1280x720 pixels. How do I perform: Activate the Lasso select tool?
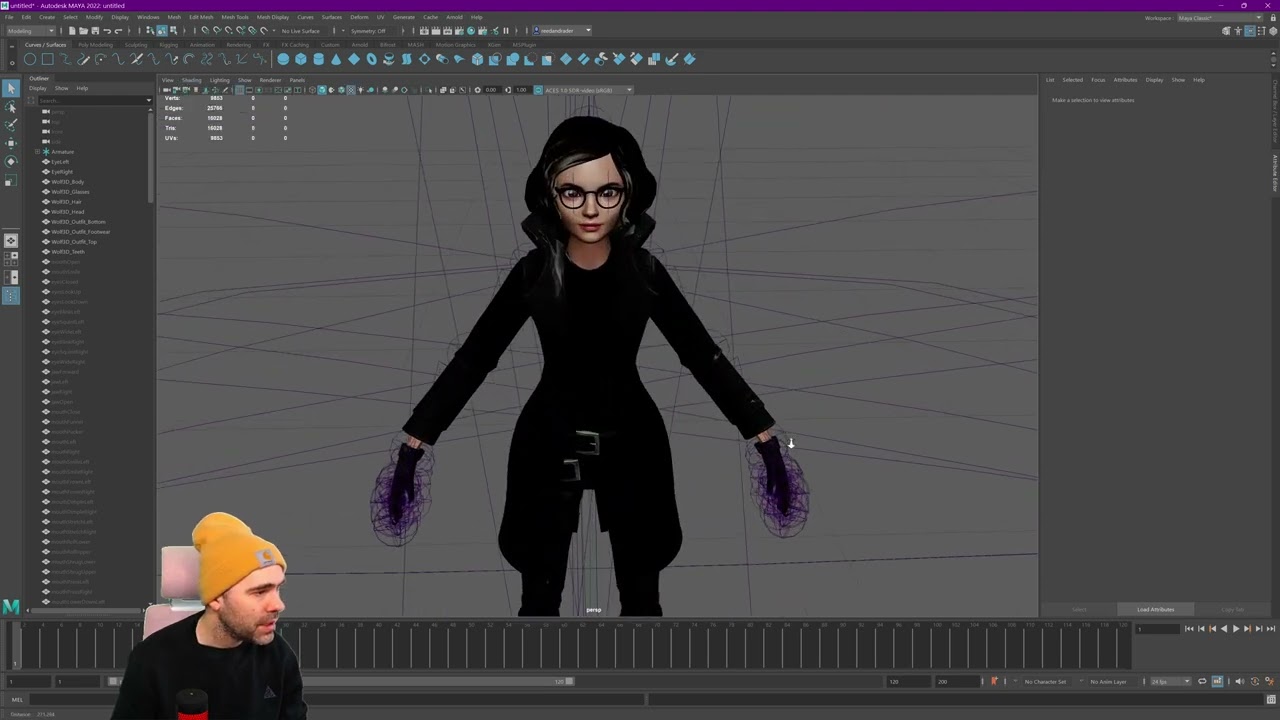[x=11, y=106]
